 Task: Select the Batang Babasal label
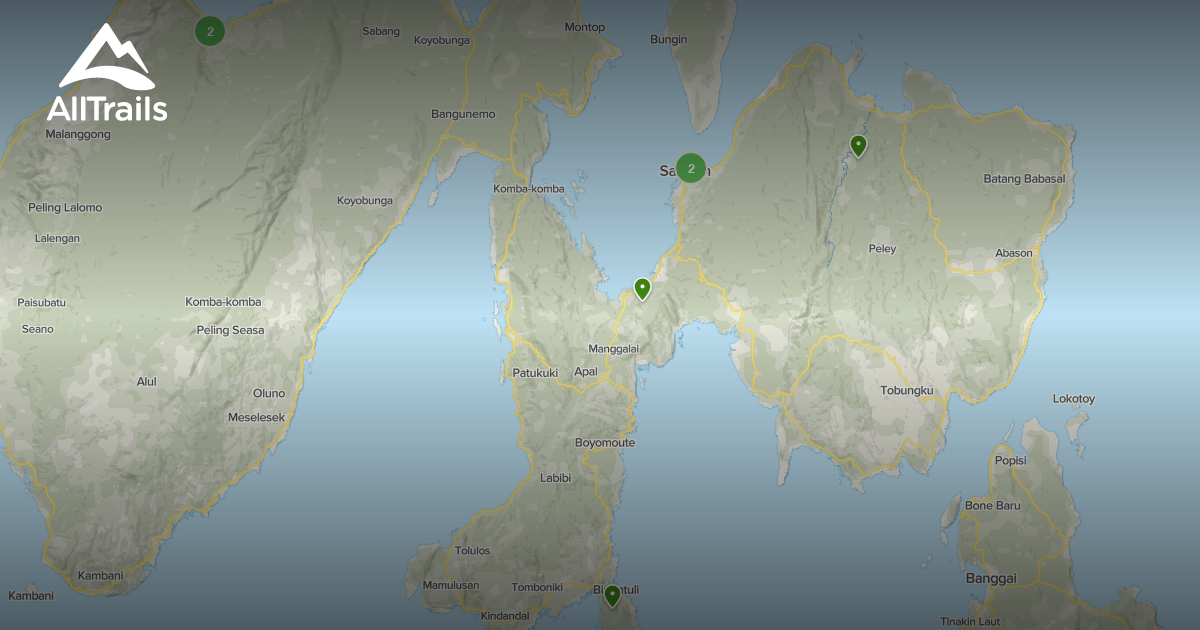coord(1023,181)
